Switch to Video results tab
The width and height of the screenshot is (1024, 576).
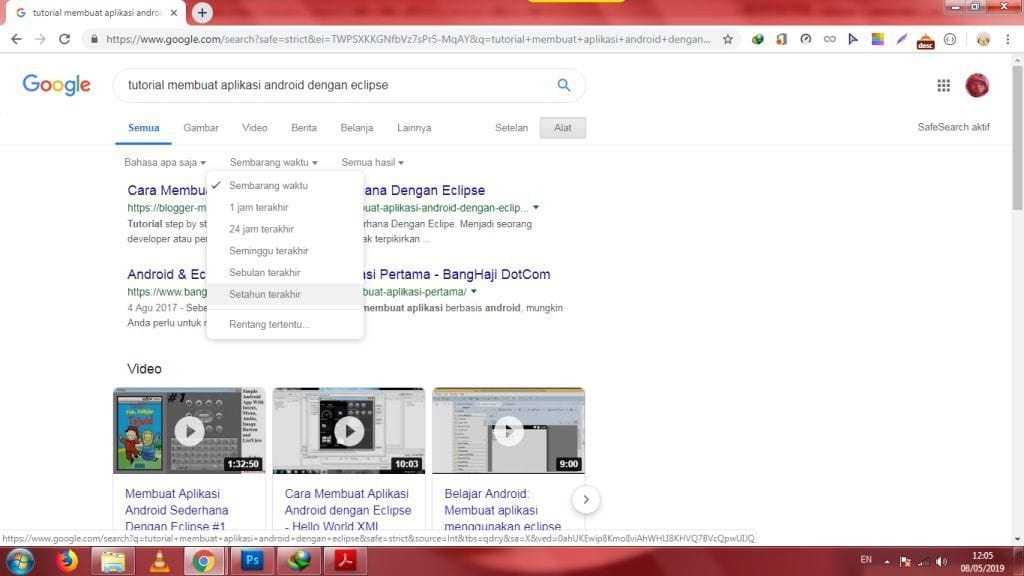pos(254,128)
